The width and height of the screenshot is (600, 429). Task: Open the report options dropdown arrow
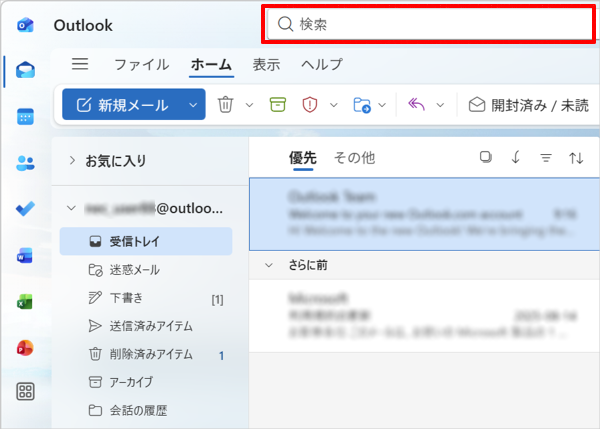coord(334,105)
